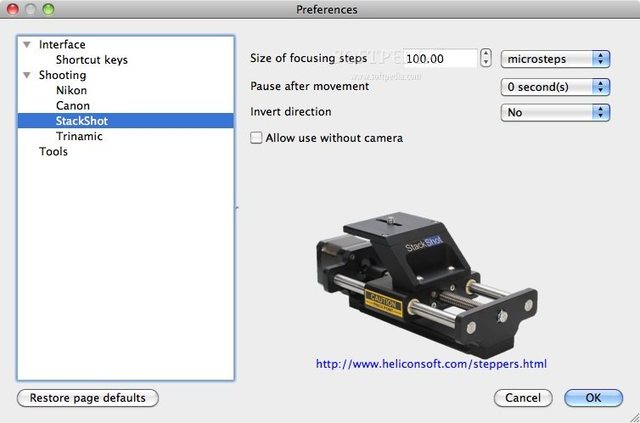Click the focusing steps stepper arrows
Viewport: 640px width, 423px height.
486,59
